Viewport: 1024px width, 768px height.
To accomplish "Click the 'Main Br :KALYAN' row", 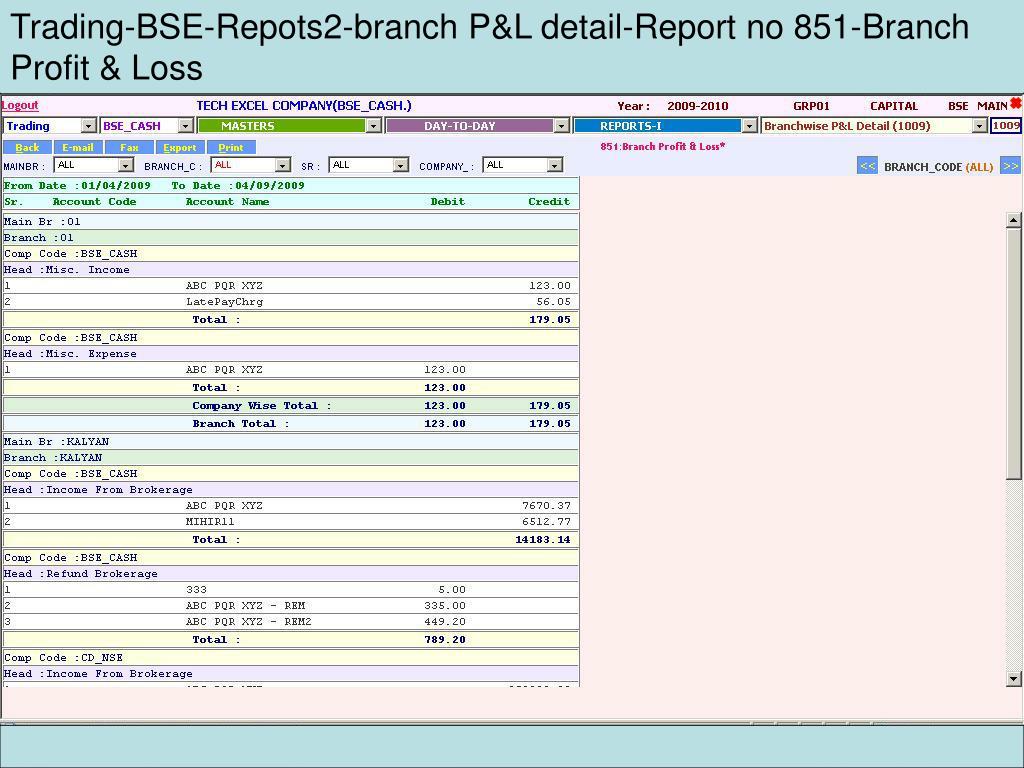I will point(291,441).
